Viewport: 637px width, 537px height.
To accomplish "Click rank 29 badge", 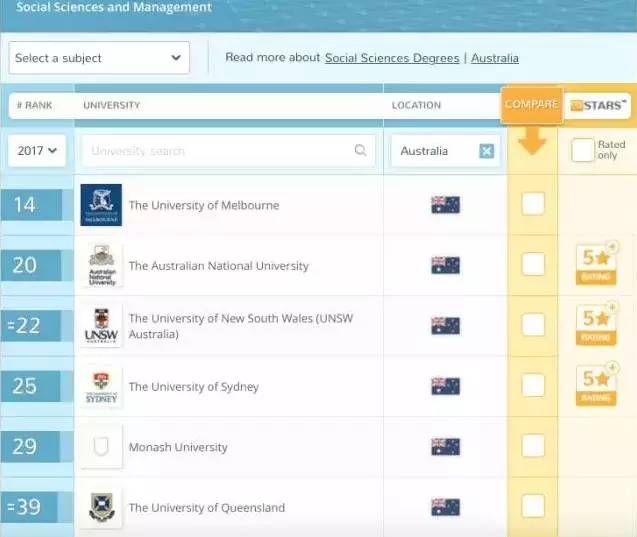I will 30,447.
